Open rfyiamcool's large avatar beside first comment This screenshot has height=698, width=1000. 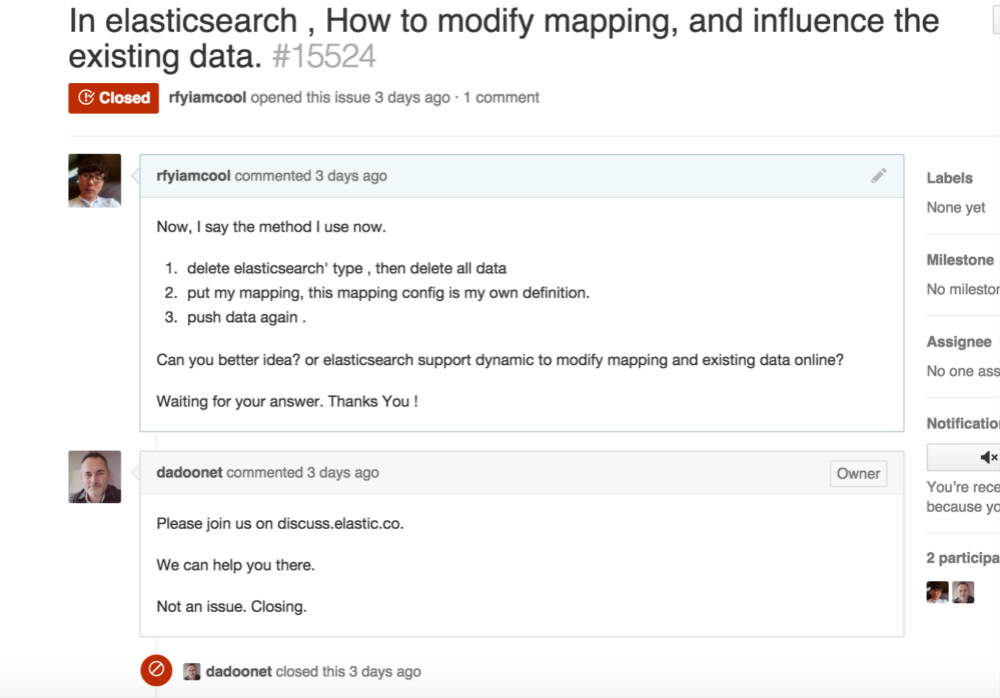pos(95,181)
